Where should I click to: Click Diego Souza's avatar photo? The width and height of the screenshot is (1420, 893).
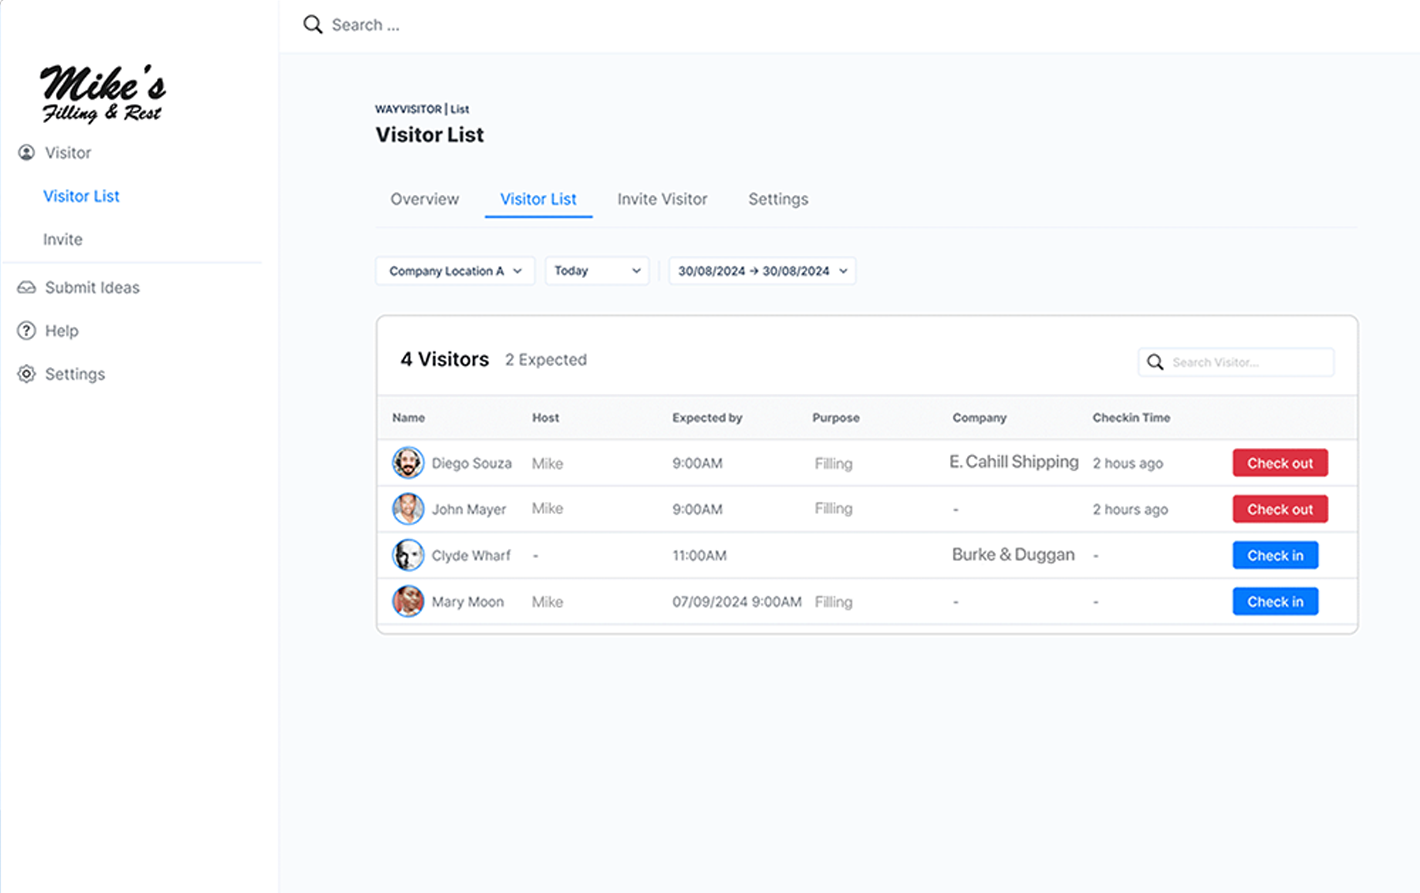[408, 463]
